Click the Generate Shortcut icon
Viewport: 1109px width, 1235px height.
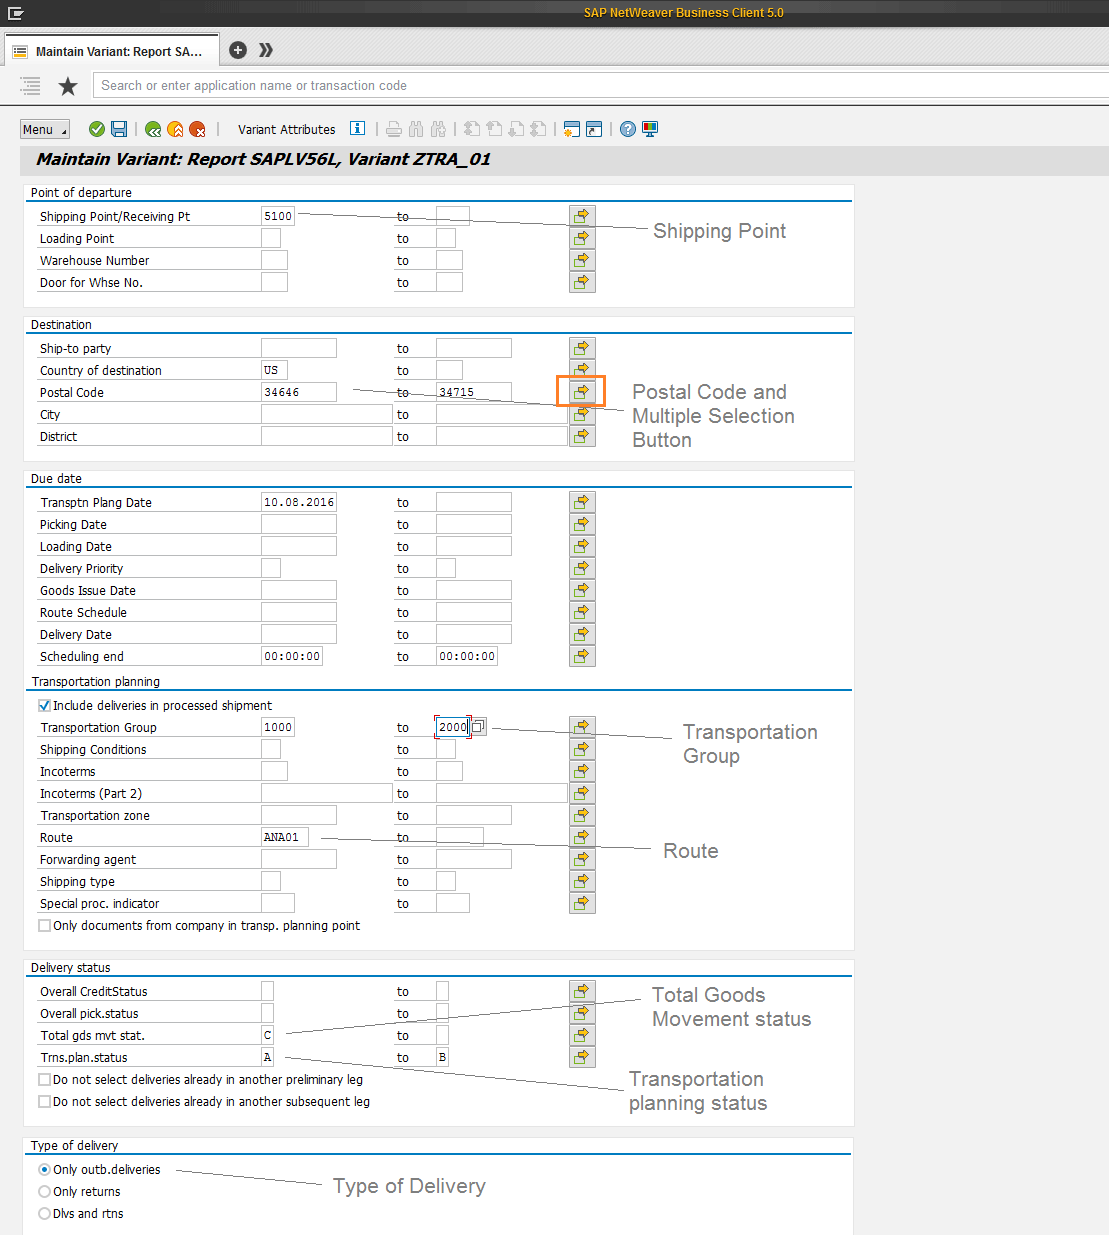(594, 129)
